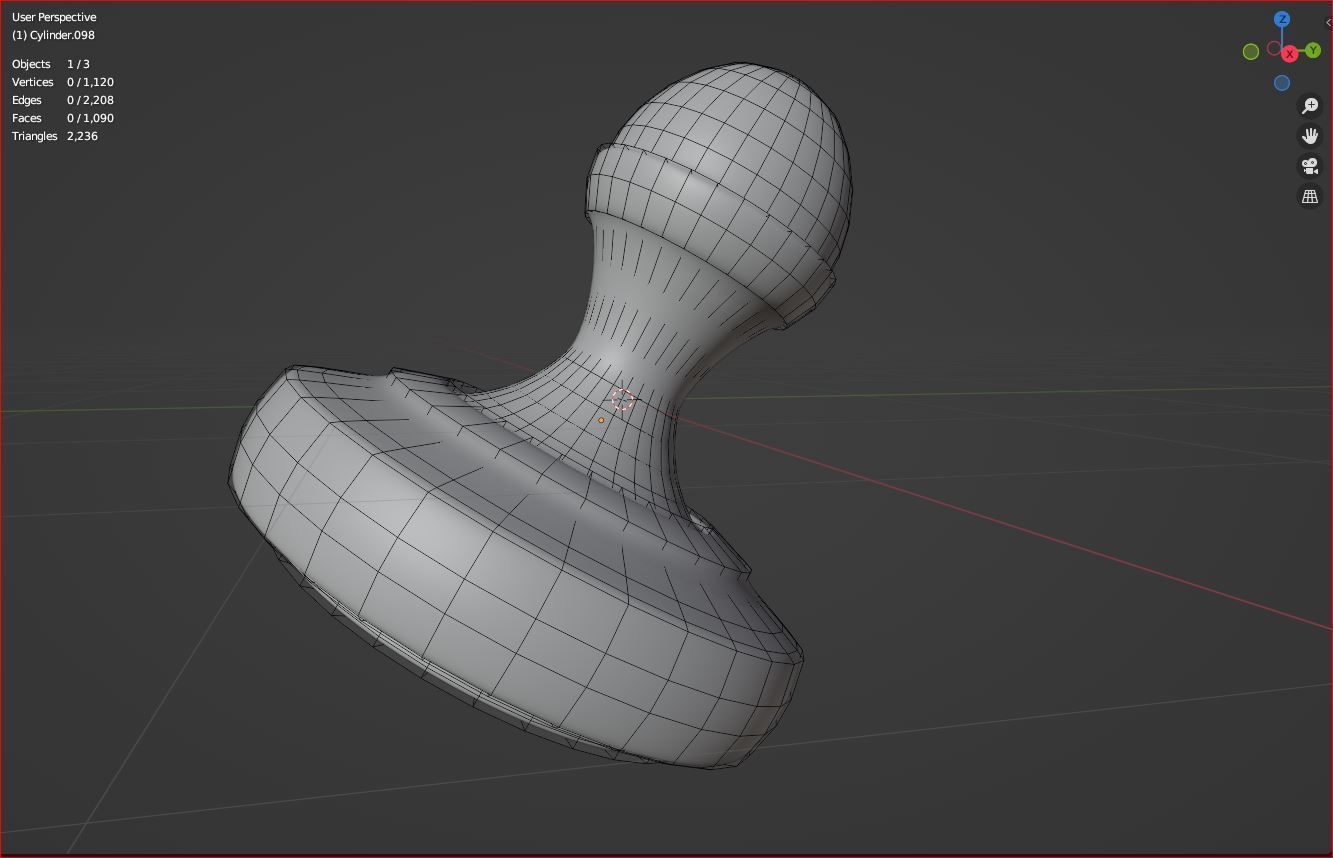Click the zoom magnifier viewport icon
Image resolution: width=1333 pixels, height=858 pixels.
pyautogui.click(x=1310, y=106)
